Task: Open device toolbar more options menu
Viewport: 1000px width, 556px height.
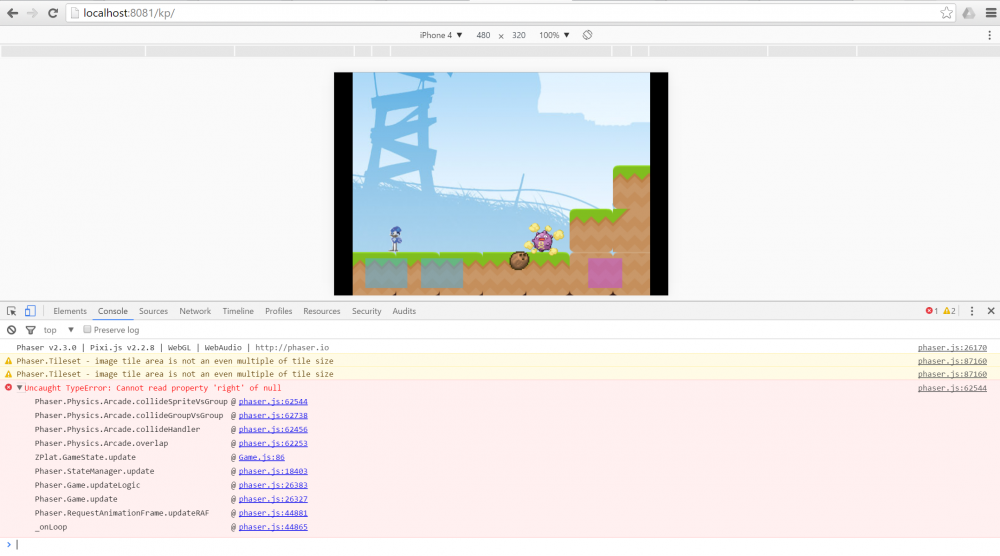Action: (x=989, y=36)
